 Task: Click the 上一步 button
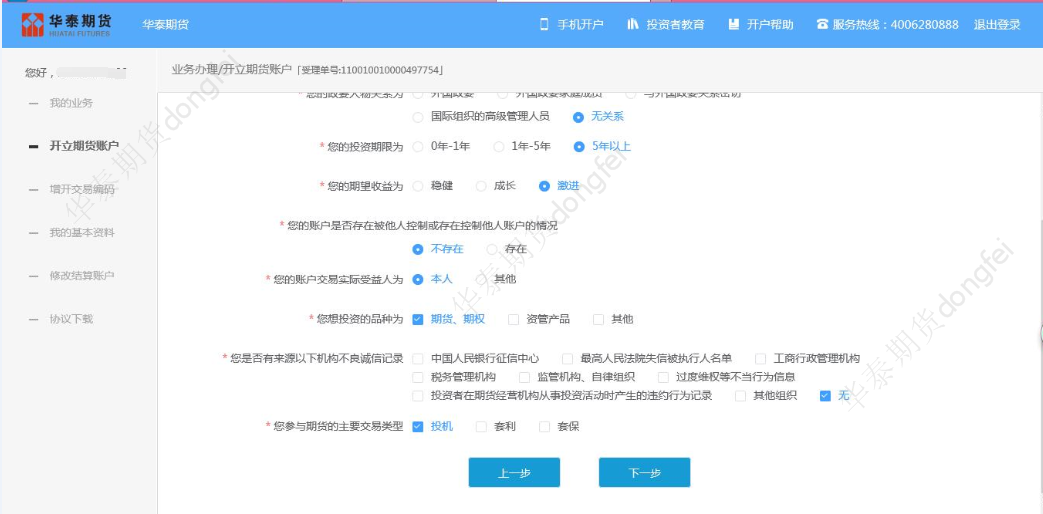(x=514, y=473)
